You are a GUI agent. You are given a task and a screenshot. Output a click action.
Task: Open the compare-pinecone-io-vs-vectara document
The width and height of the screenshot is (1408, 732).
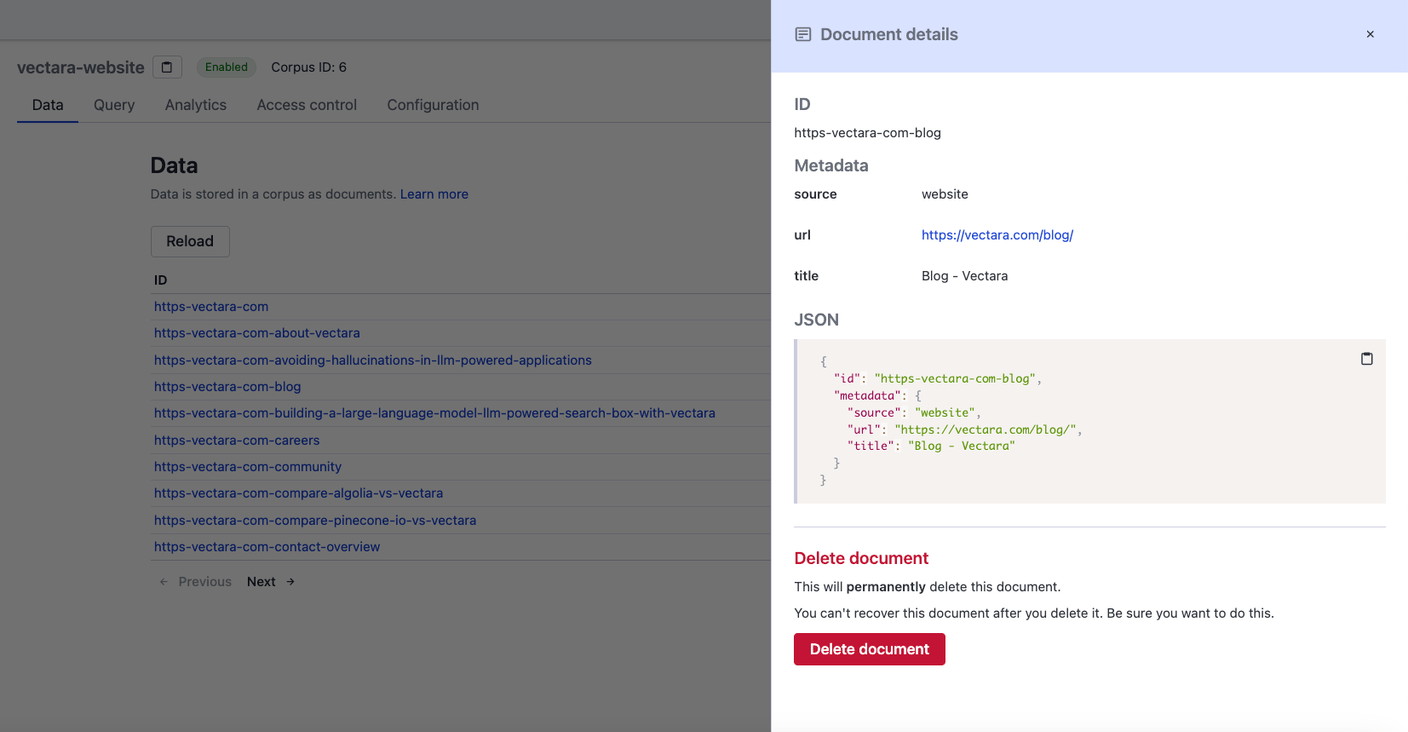pos(315,520)
